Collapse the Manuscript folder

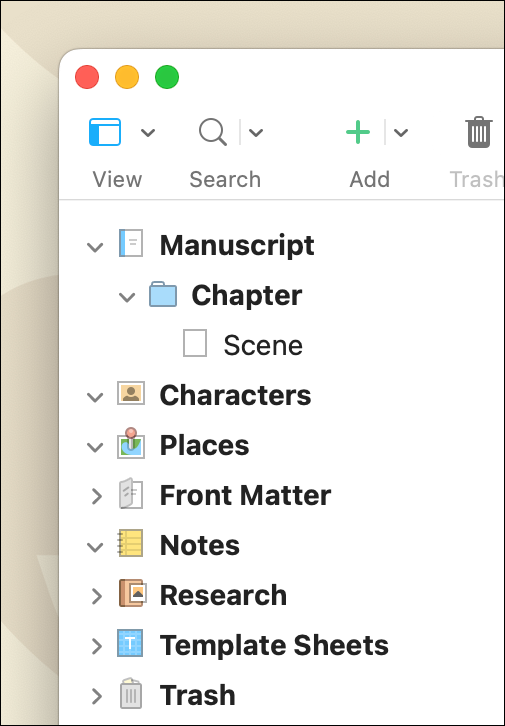(x=95, y=247)
